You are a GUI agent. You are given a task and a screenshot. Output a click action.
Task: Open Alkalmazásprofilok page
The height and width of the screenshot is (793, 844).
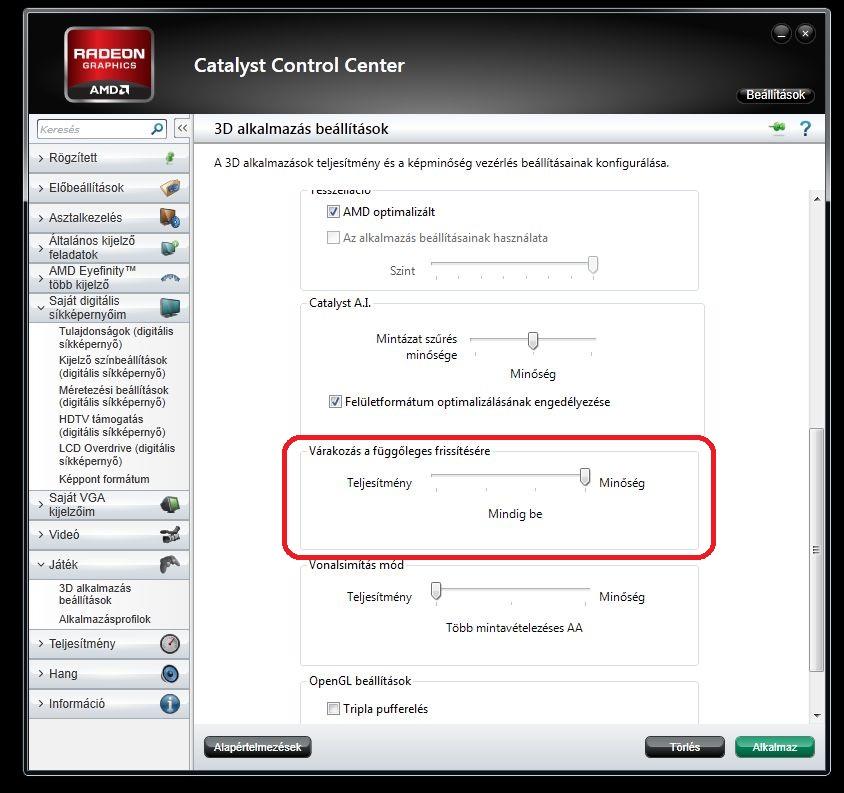(104, 619)
